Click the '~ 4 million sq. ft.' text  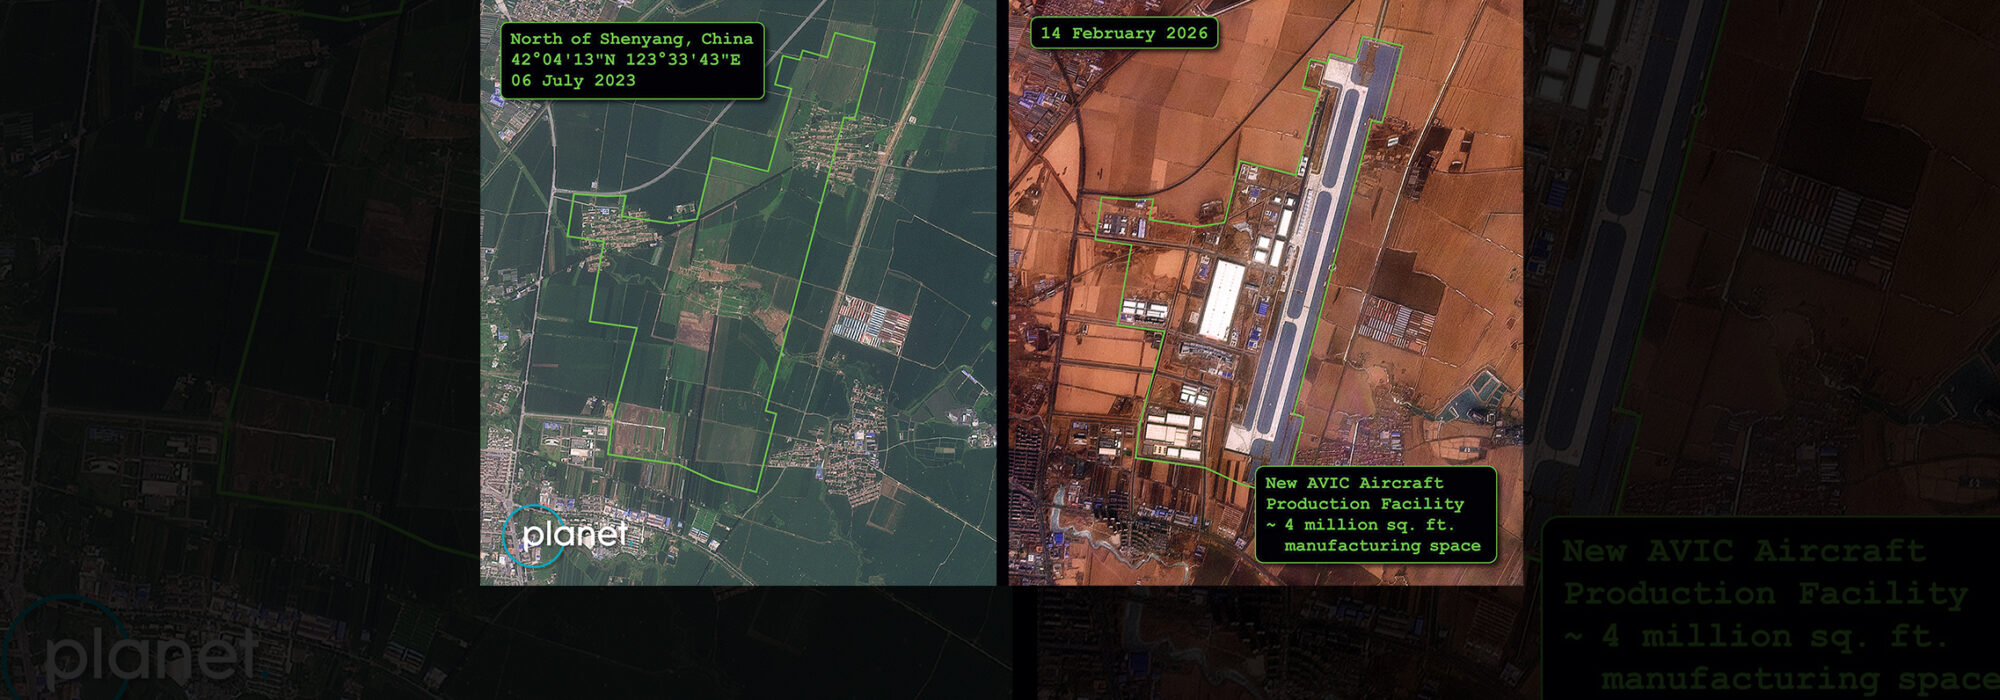pos(1359,525)
